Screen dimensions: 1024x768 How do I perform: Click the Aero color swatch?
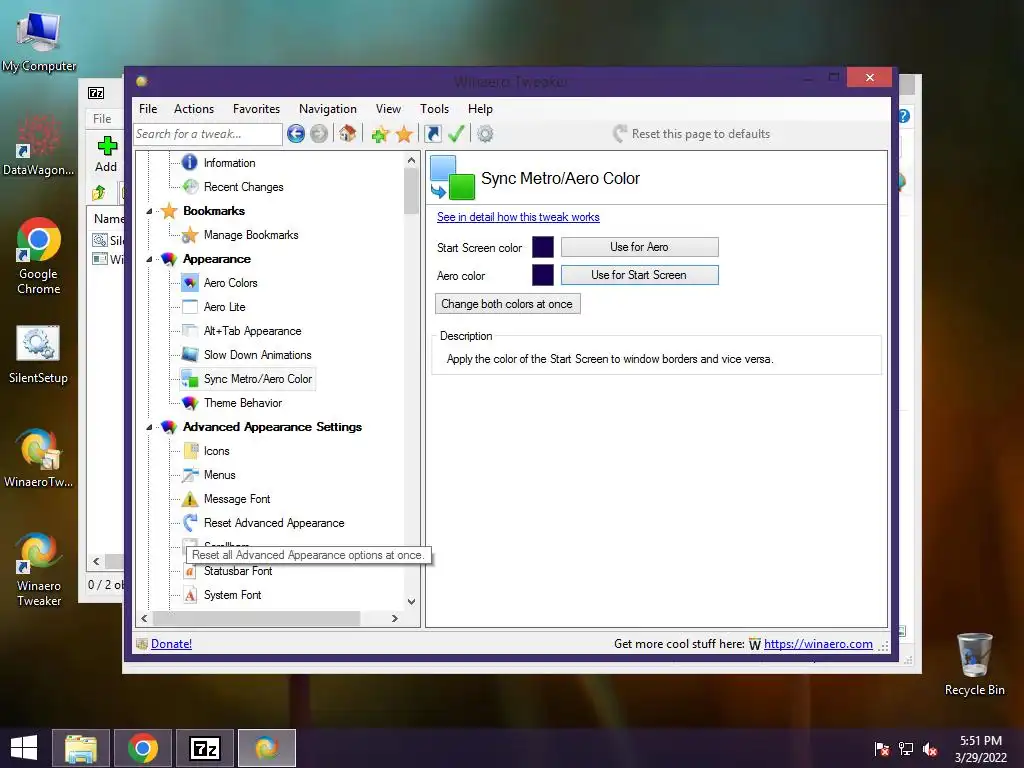(543, 275)
